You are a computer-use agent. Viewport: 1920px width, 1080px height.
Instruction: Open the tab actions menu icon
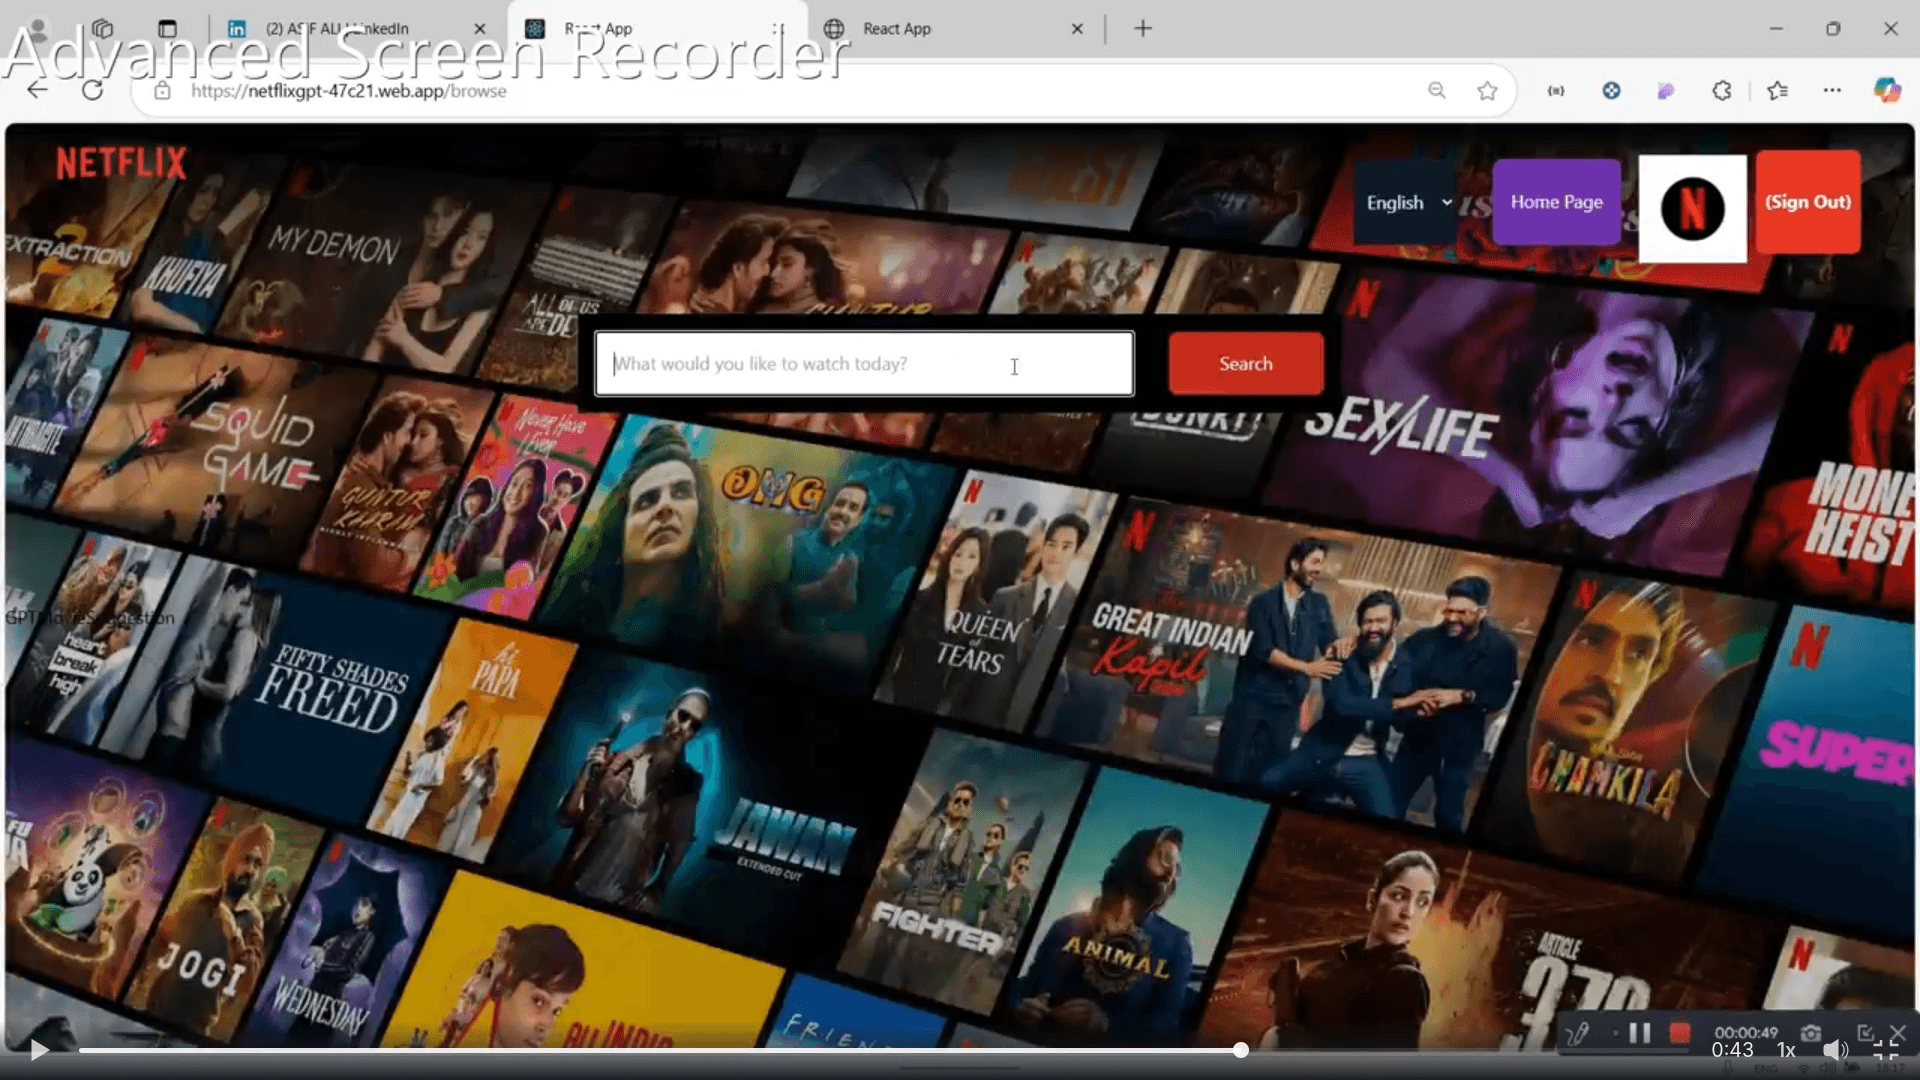[167, 29]
